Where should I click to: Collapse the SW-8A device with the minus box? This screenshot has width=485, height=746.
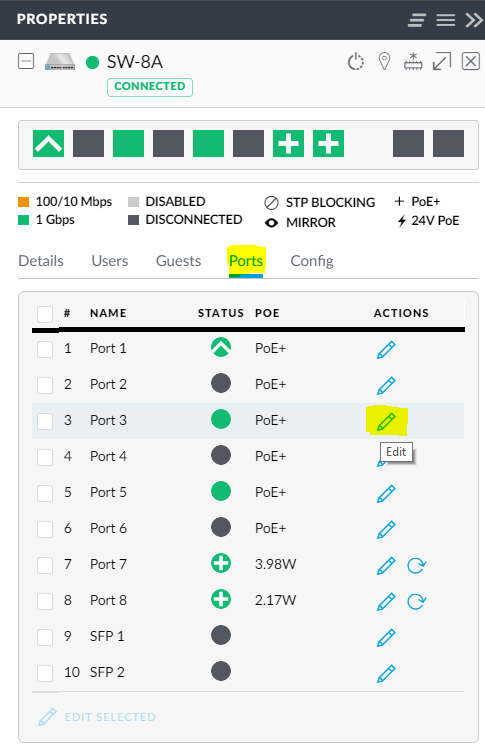(x=26, y=61)
